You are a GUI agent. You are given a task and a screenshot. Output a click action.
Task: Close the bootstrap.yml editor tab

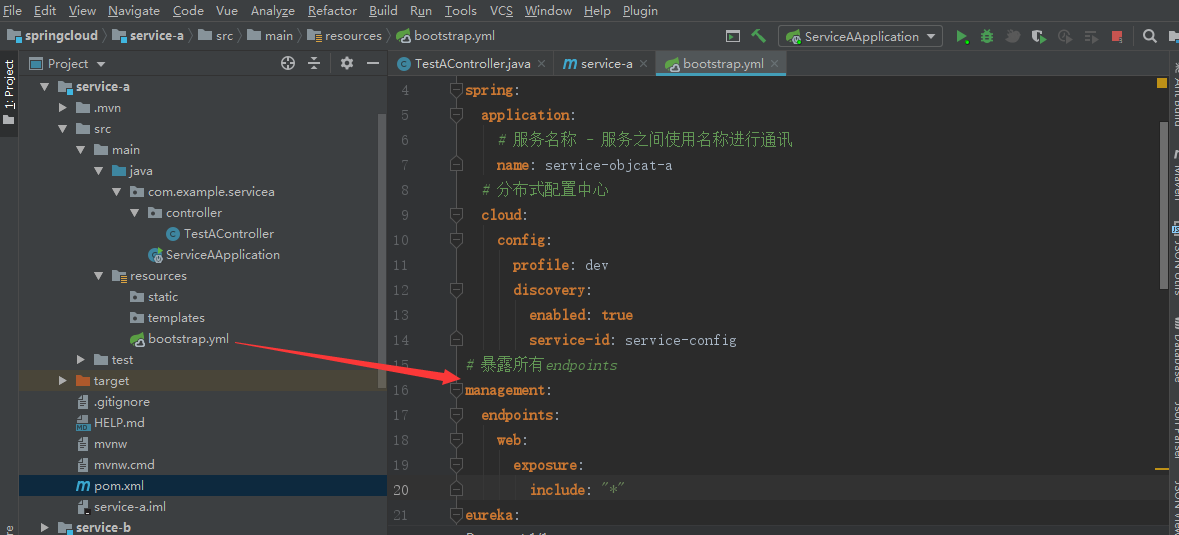point(774,64)
